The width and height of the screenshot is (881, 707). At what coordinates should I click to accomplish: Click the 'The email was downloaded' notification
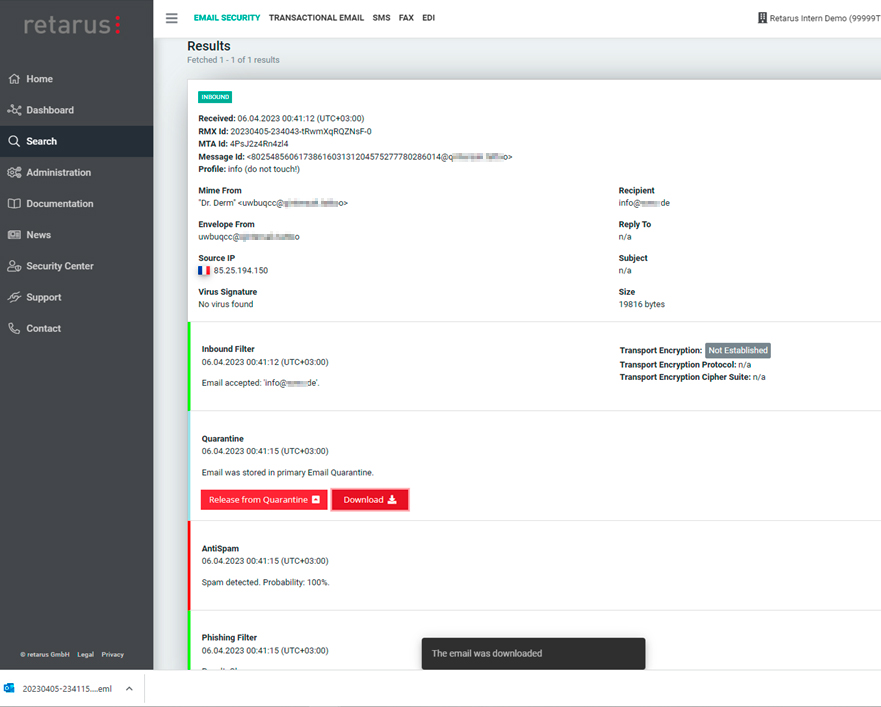[533, 653]
